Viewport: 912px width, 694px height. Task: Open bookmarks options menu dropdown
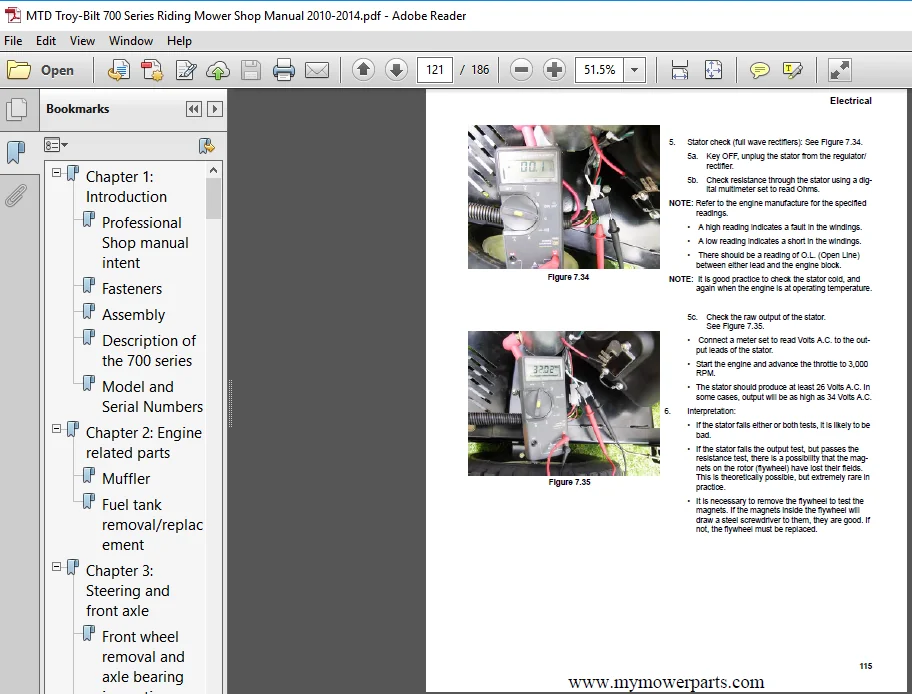(x=56, y=144)
